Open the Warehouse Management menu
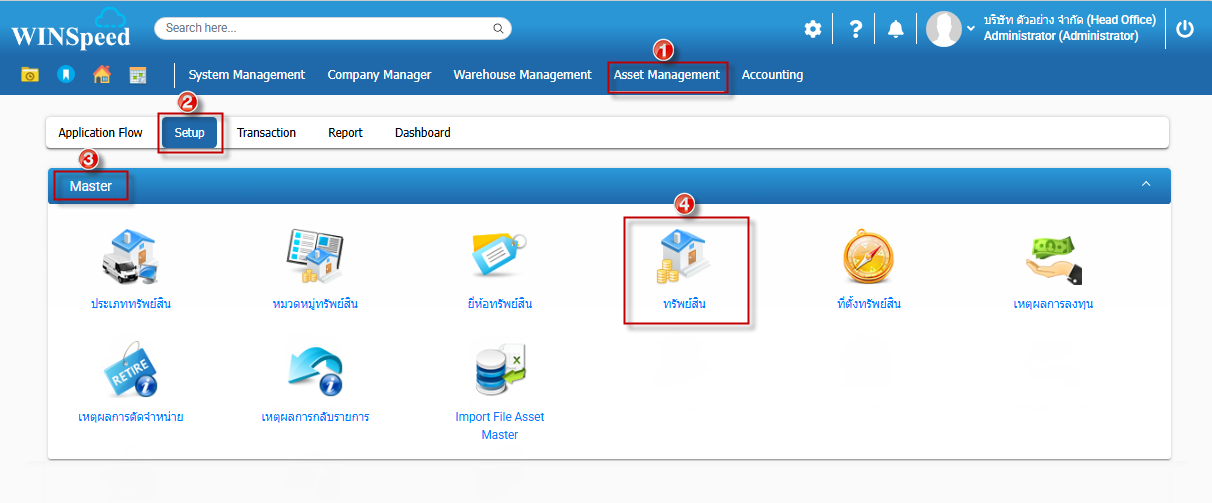 (522, 75)
